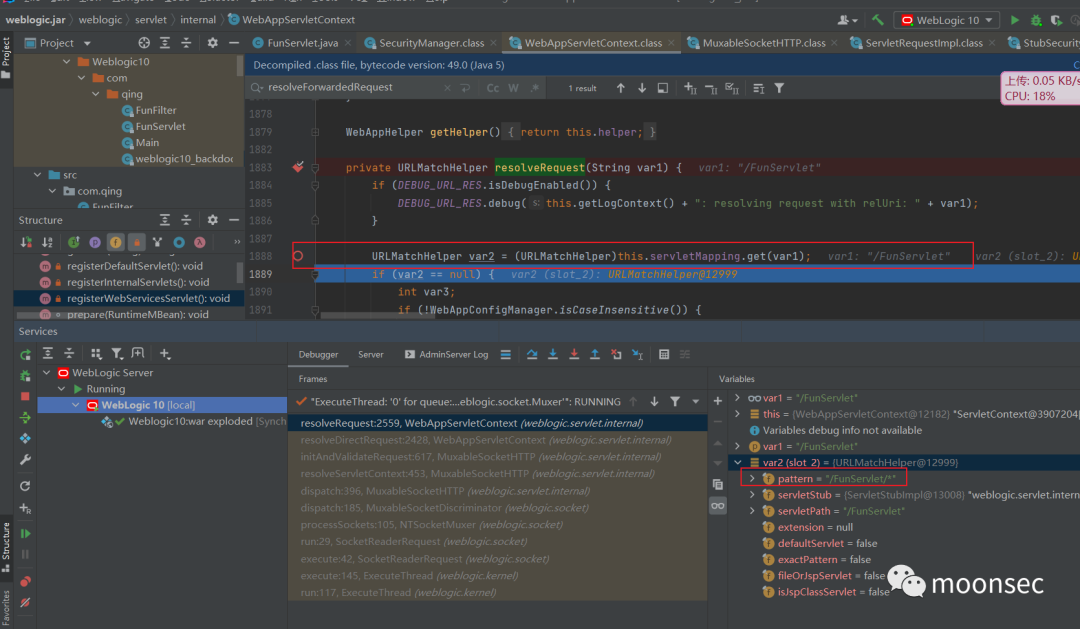Image resolution: width=1080 pixels, height=629 pixels.
Task: Open the WebLogic 10 run configuration dropdown
Action: (x=947, y=20)
